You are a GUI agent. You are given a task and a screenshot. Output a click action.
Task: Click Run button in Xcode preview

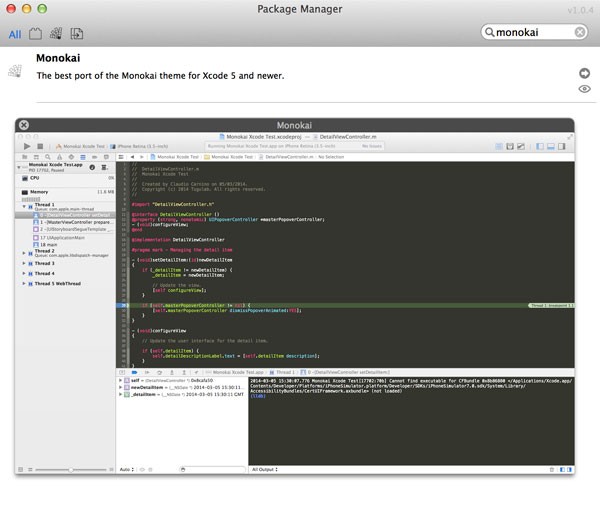coord(27,146)
